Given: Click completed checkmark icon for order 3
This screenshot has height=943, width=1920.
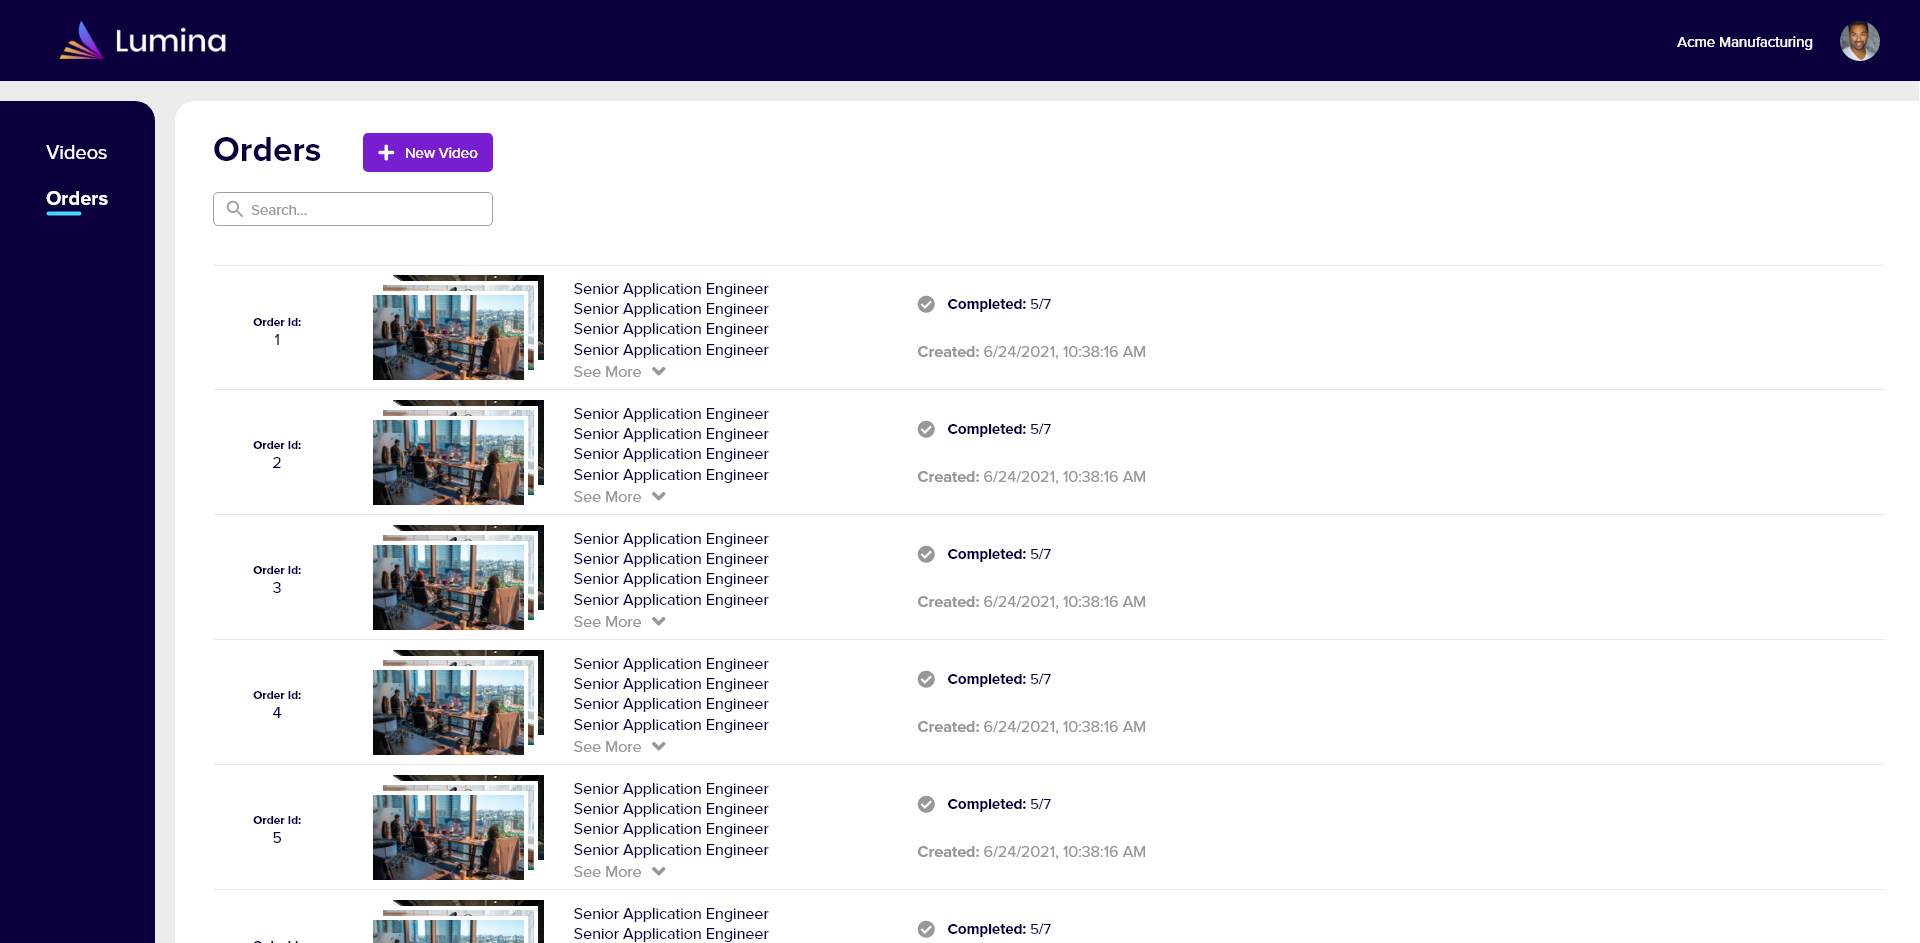Looking at the screenshot, I should [926, 554].
